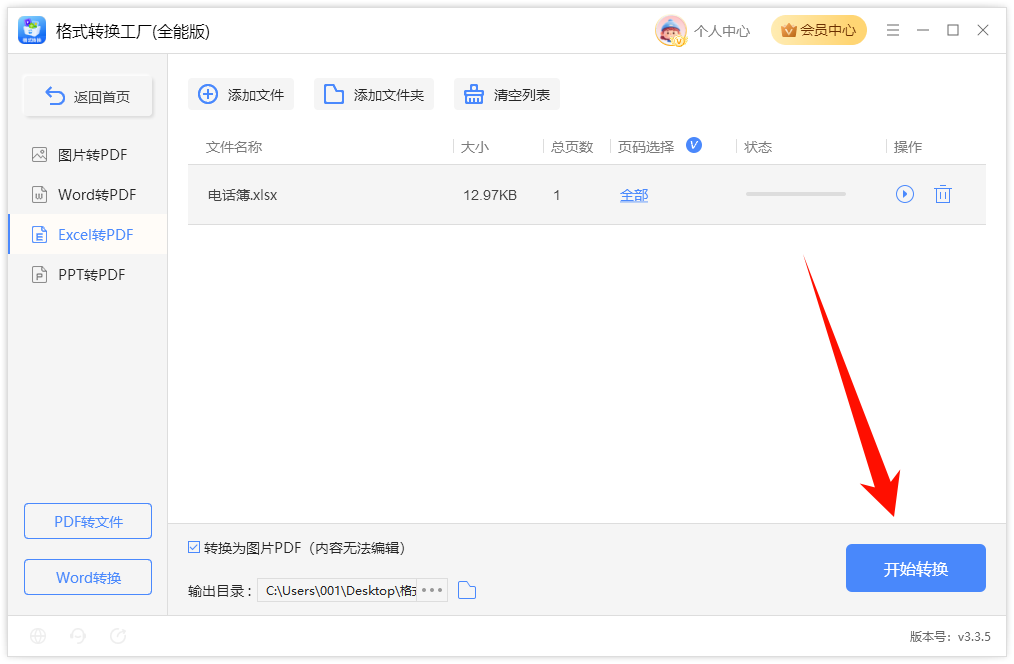1014x664 pixels.
Task: Click the 开始转换 start conversion button
Action: pyautogui.click(x=916, y=568)
